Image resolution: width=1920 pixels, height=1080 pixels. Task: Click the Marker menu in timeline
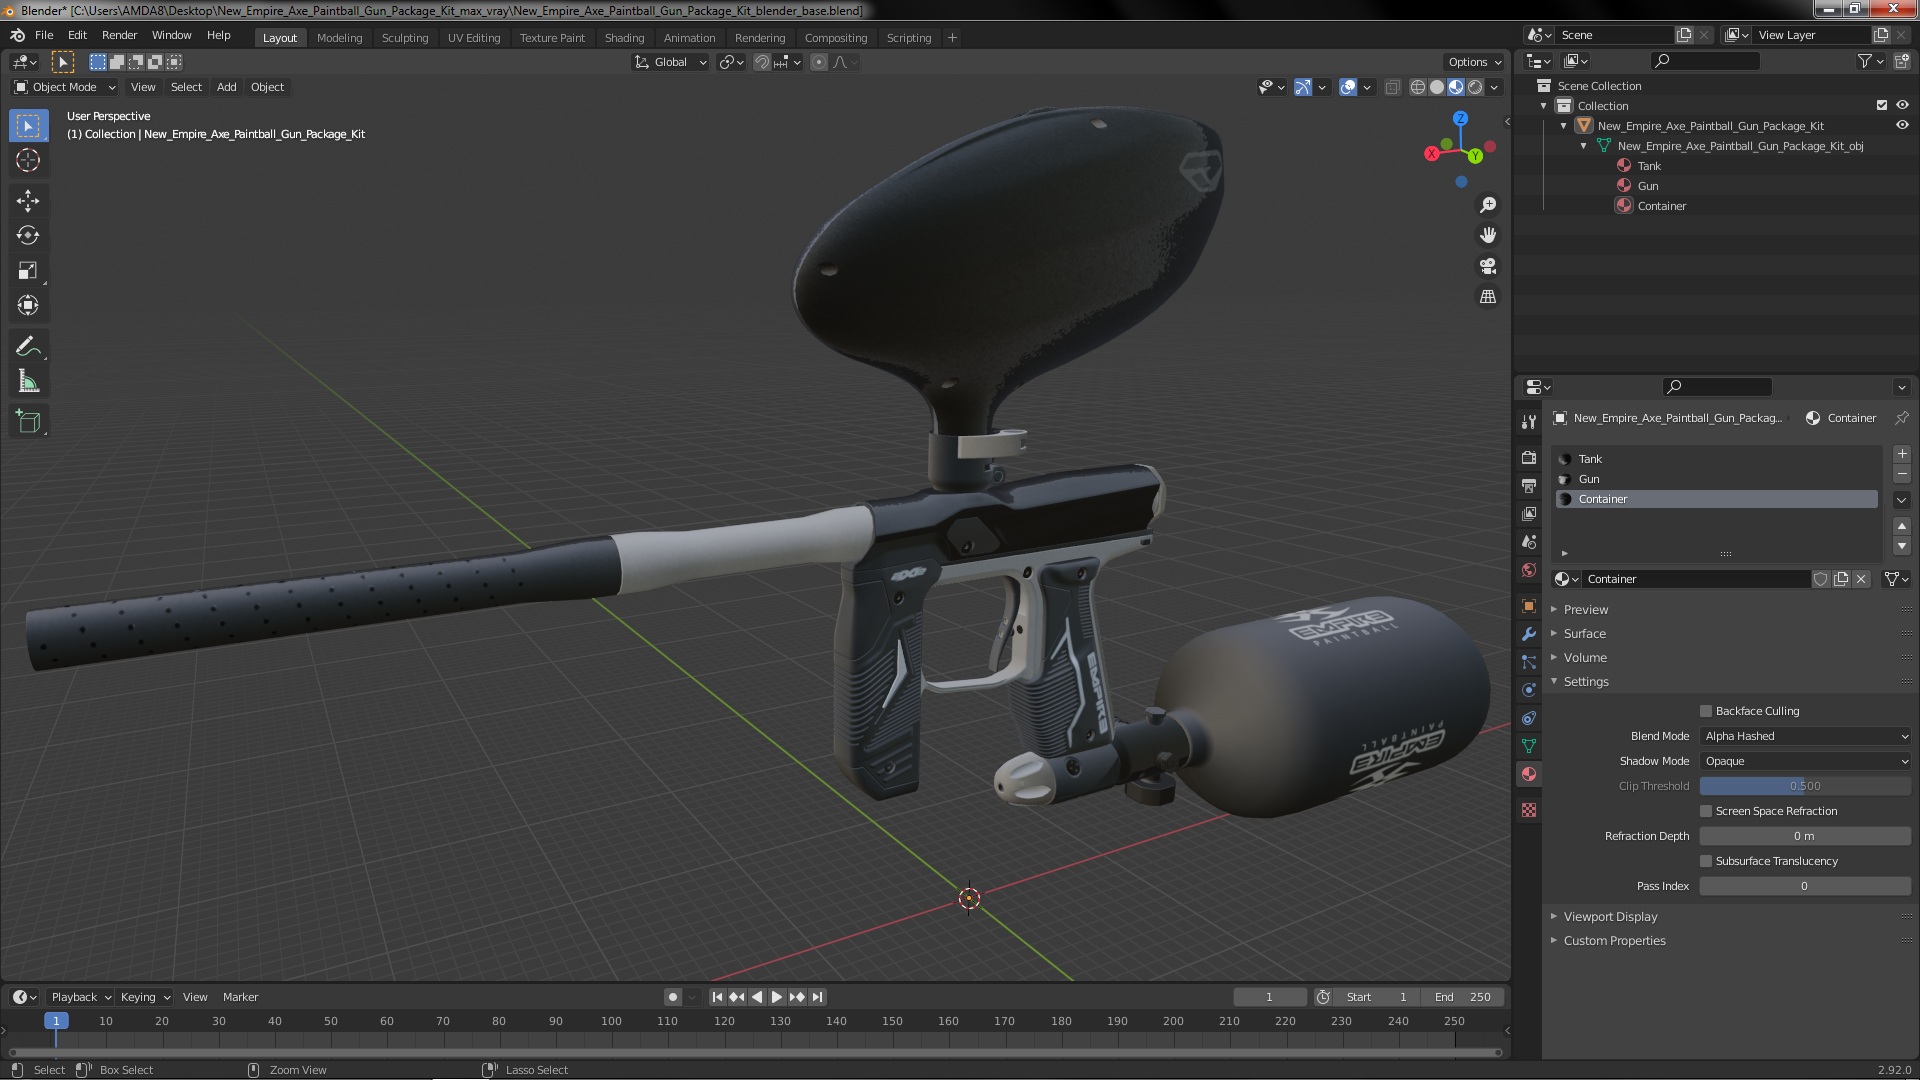point(240,997)
